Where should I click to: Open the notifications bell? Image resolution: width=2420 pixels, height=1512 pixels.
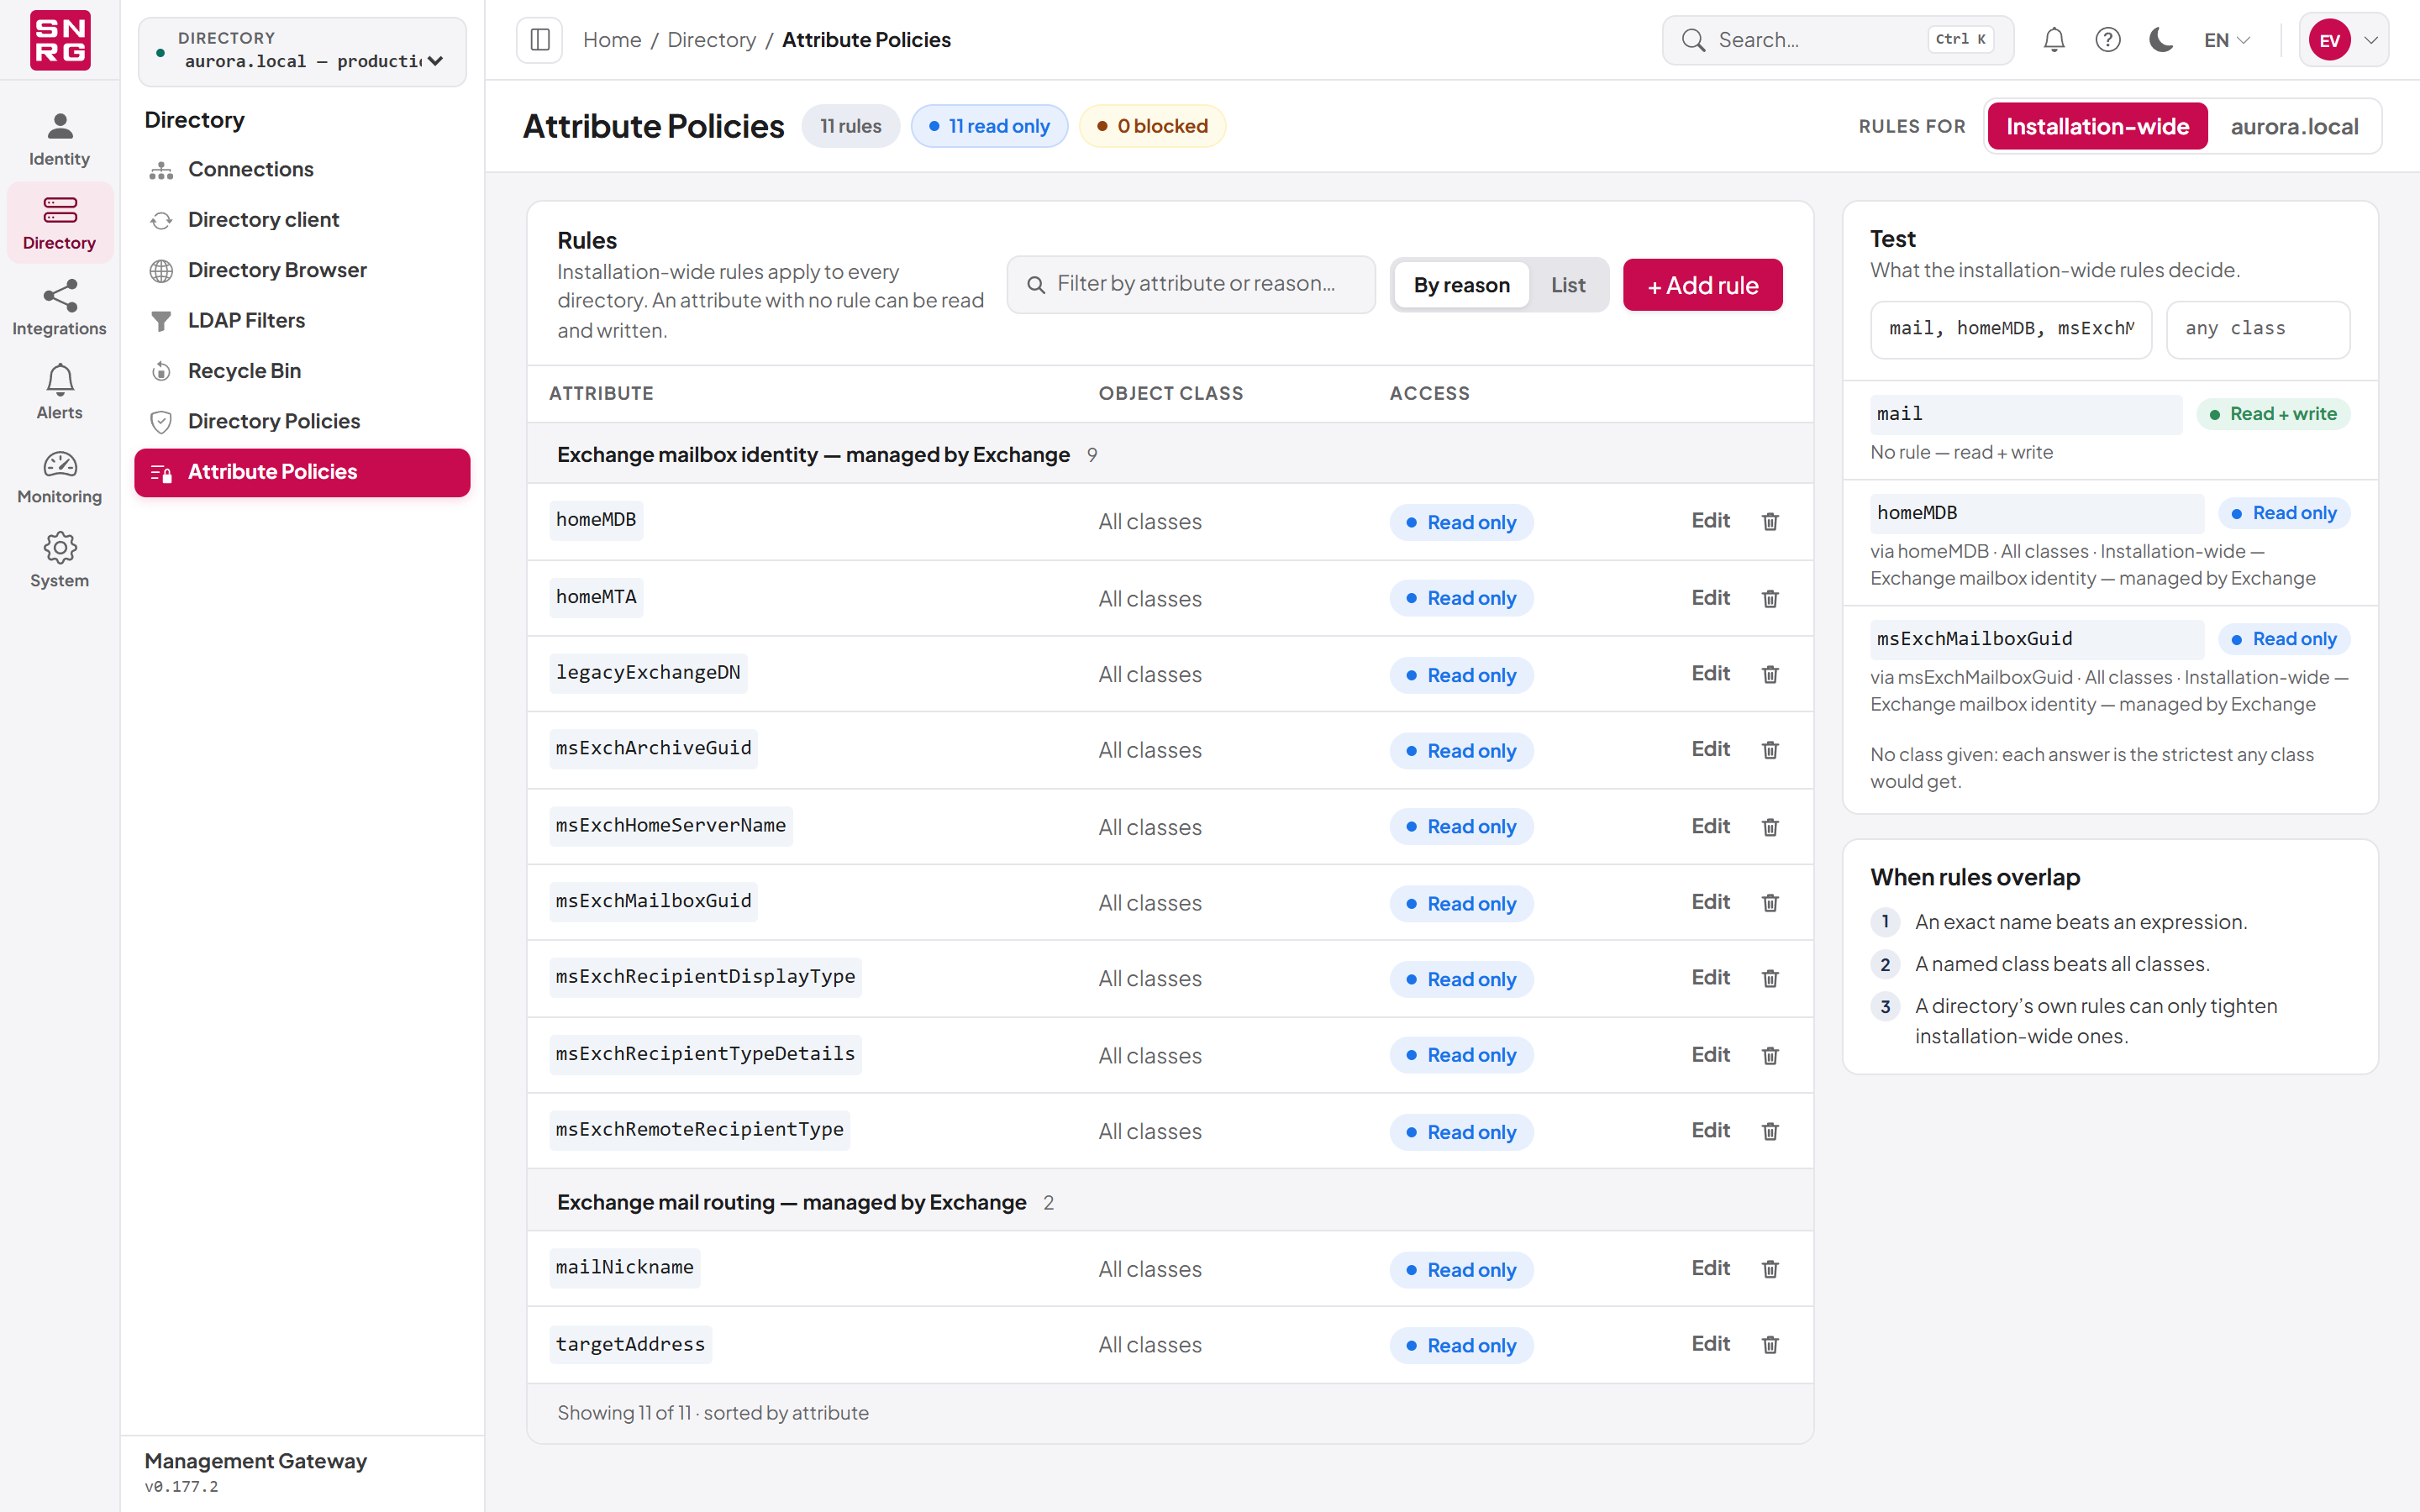click(x=2054, y=40)
